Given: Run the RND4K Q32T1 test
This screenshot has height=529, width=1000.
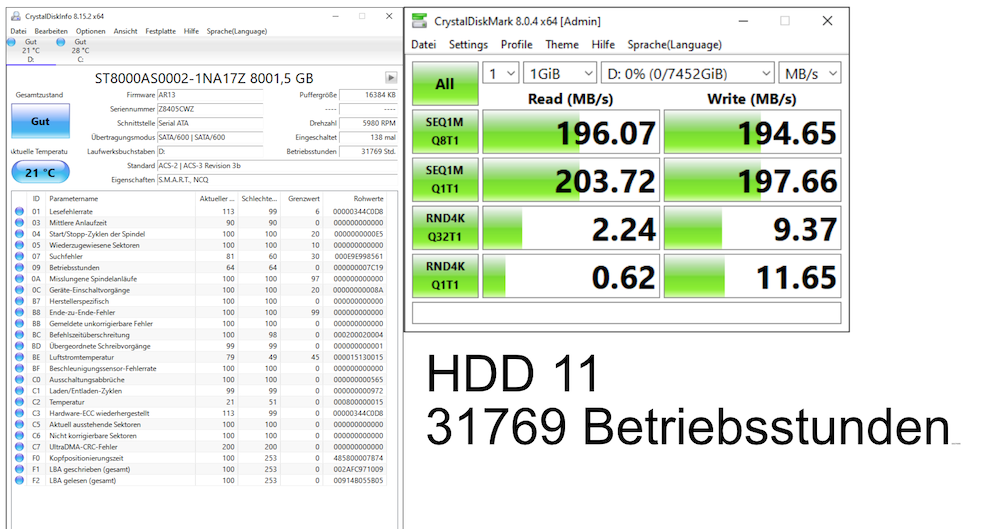Looking at the screenshot, I should pyautogui.click(x=445, y=227).
